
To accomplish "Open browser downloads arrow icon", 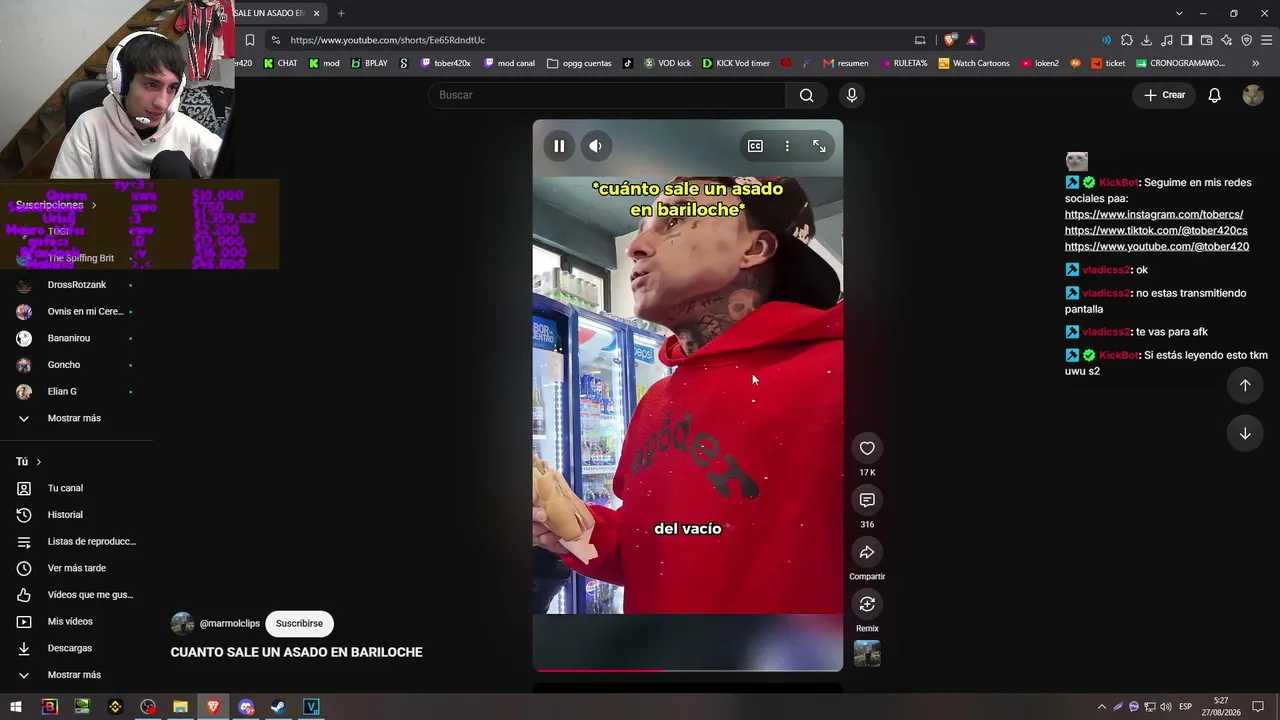I will point(1146,40).
